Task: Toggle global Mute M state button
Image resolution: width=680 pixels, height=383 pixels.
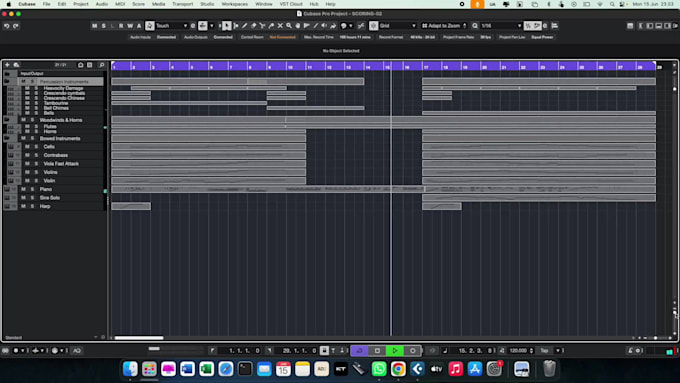Action: click(x=95, y=26)
